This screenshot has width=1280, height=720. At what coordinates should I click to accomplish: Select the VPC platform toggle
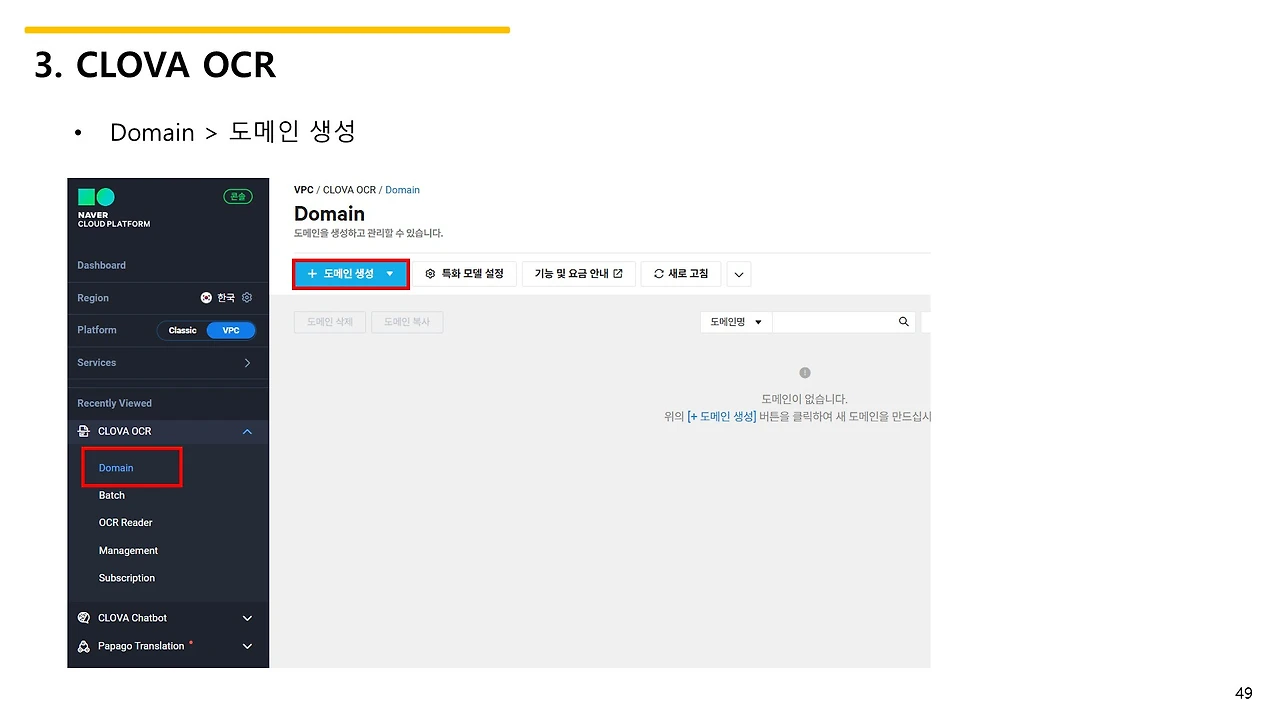click(231, 330)
